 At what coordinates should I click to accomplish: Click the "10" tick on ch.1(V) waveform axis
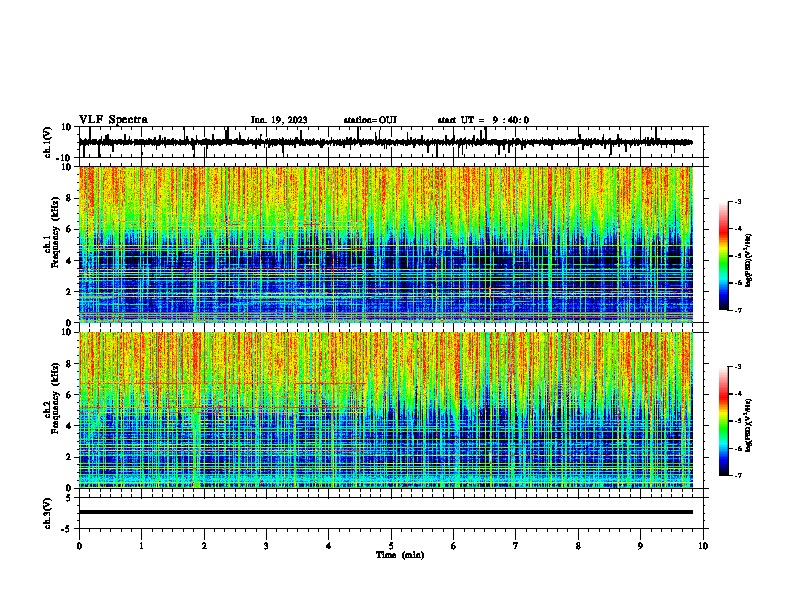(67, 127)
